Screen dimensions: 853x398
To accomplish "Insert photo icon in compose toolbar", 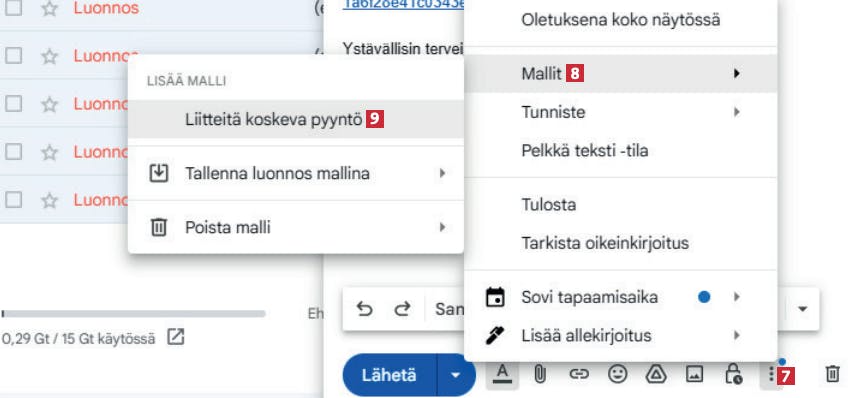I will pyautogui.click(x=694, y=374).
